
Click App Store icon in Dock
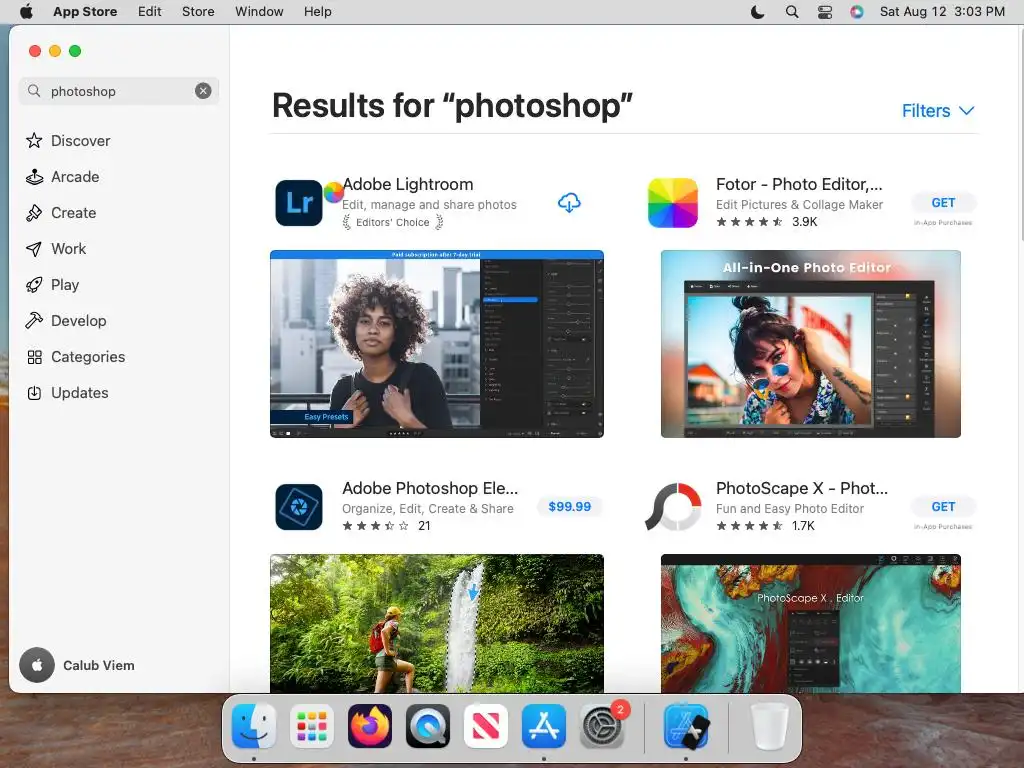(x=544, y=726)
